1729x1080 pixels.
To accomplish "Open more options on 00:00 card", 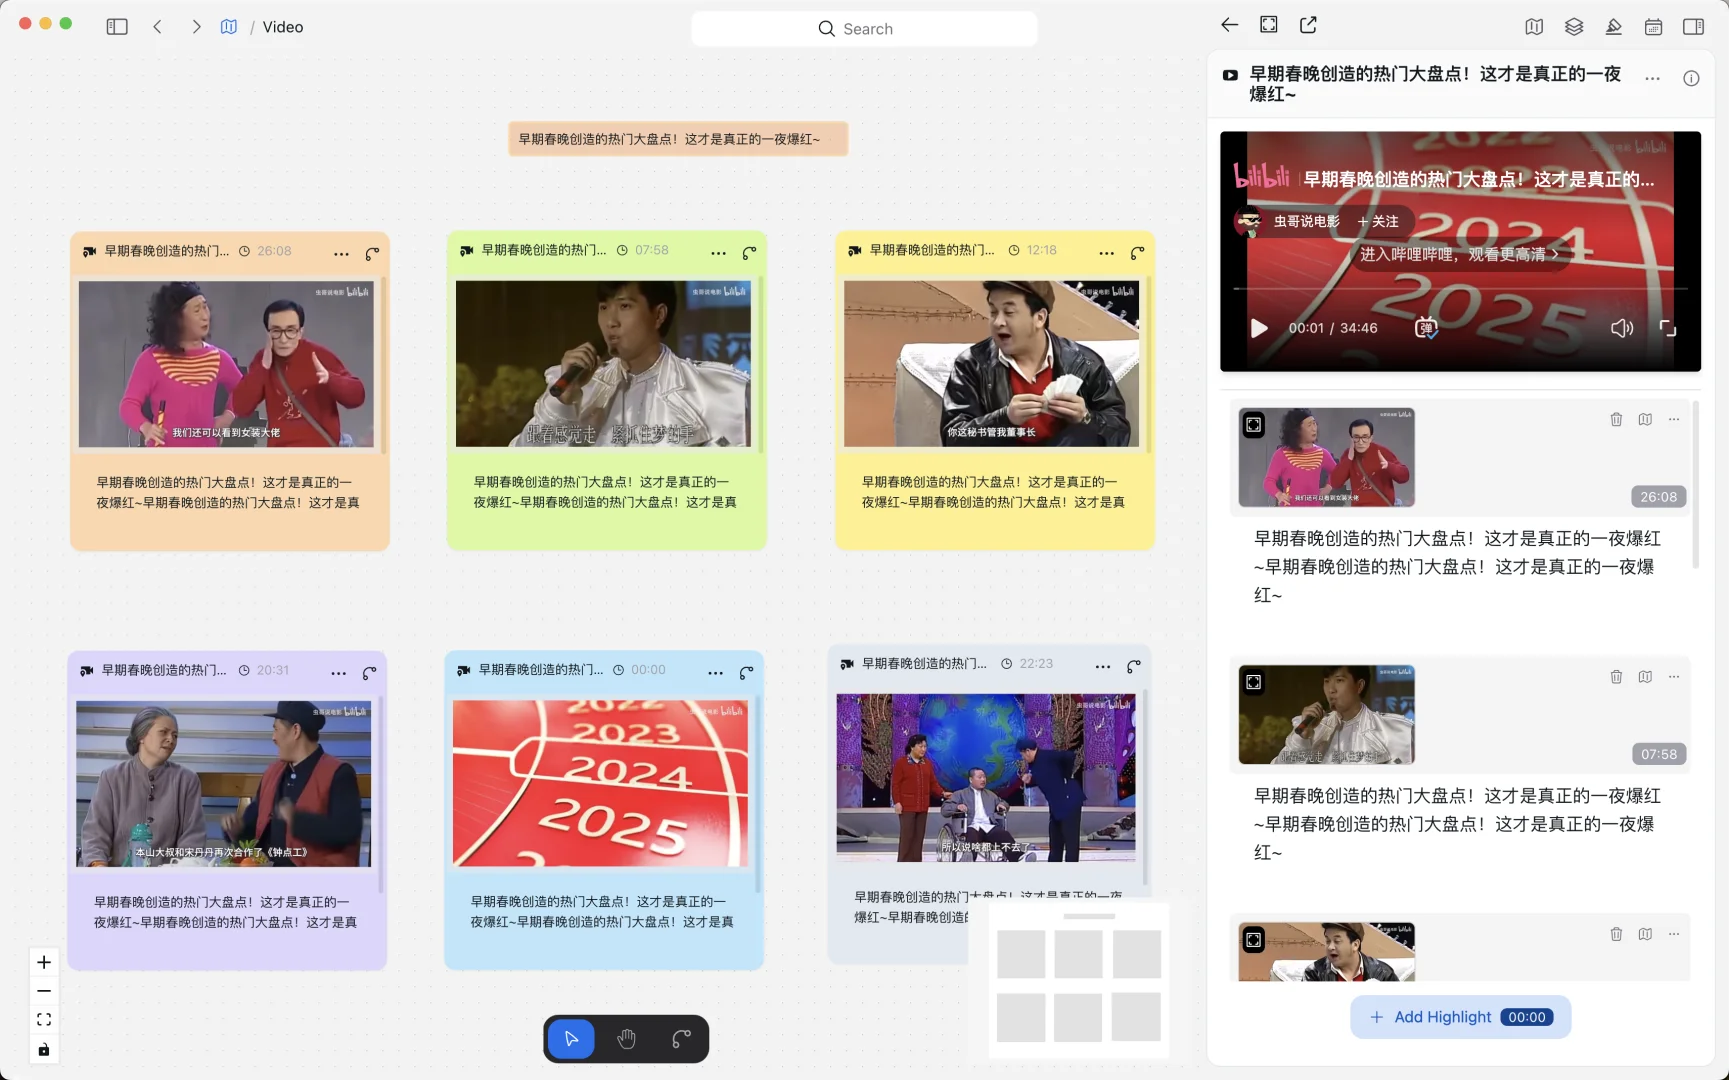I will click(x=715, y=674).
